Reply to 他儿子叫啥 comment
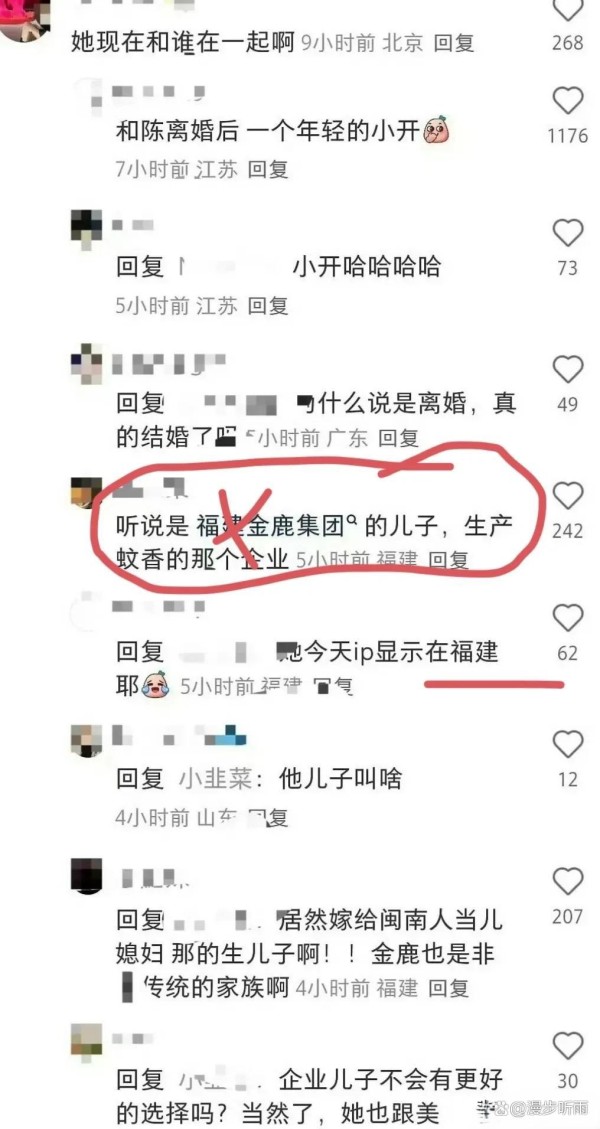This screenshot has width=600, height=1129. click(268, 817)
